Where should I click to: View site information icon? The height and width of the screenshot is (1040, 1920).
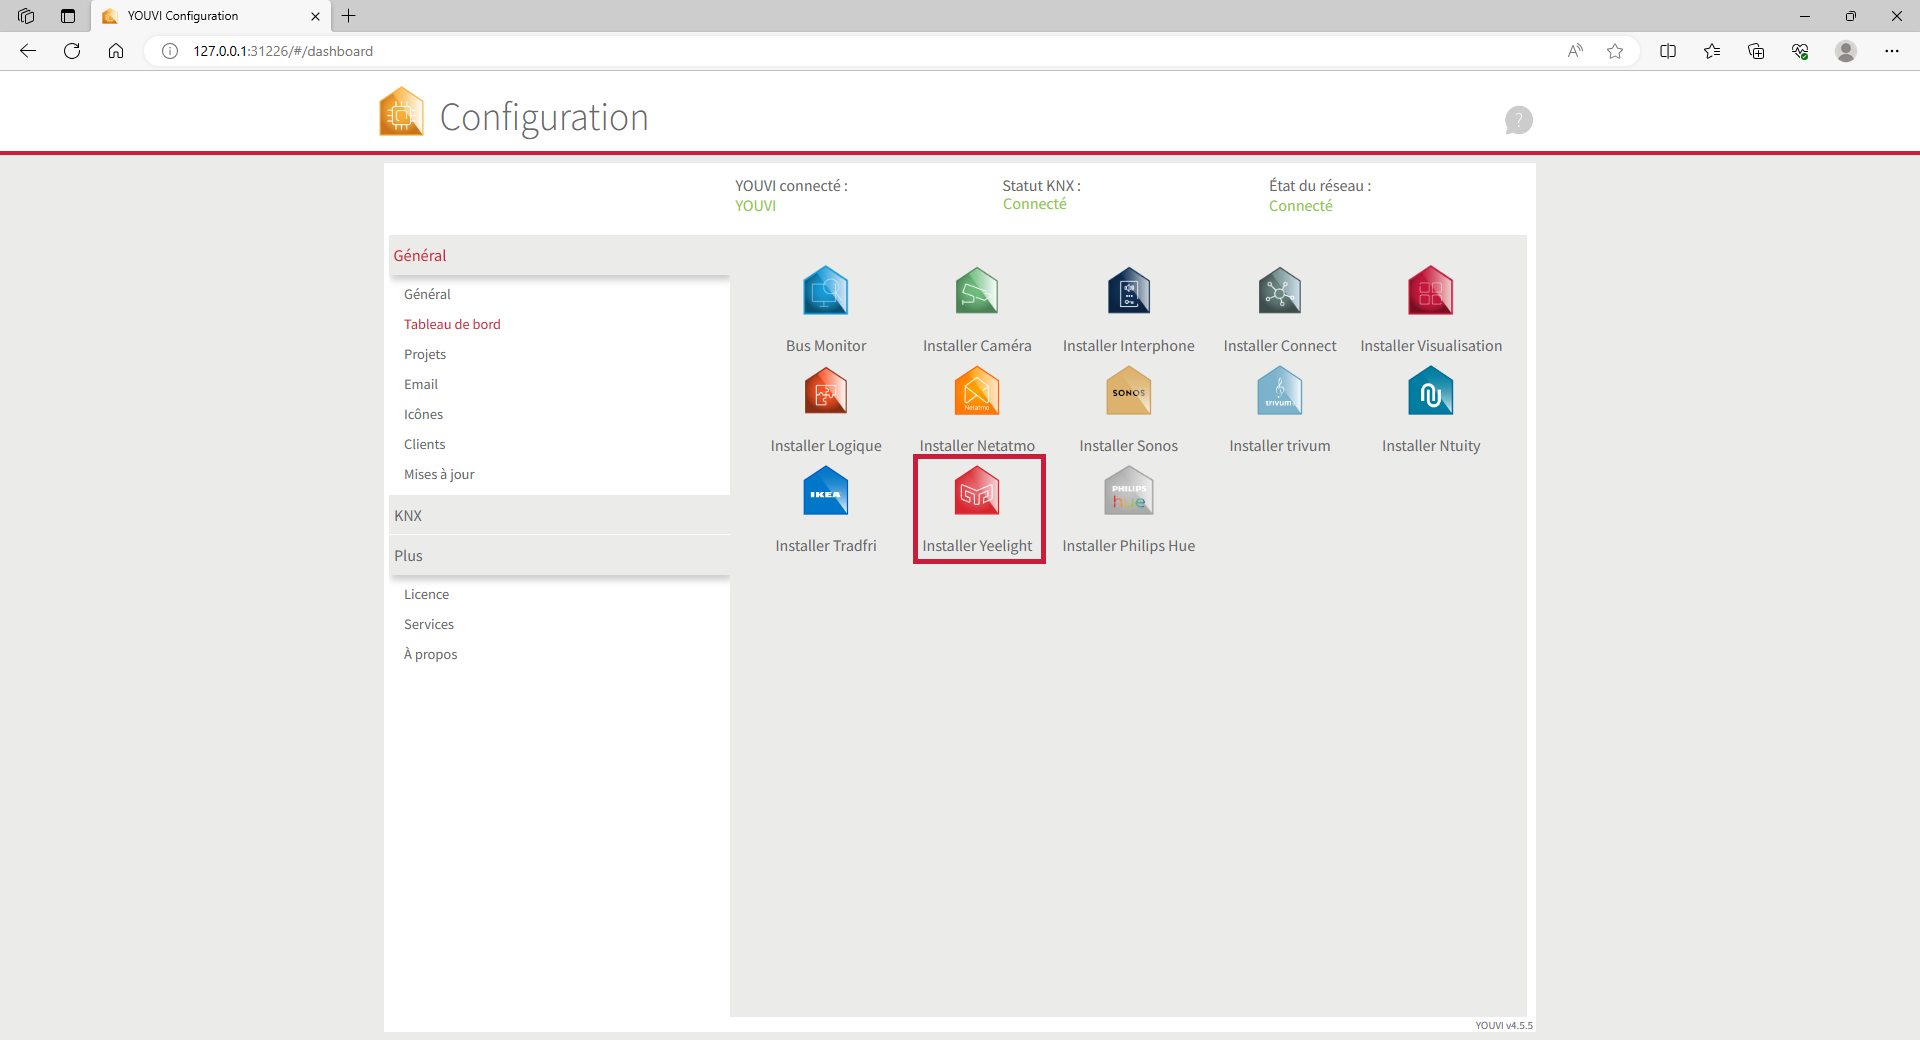coord(170,51)
